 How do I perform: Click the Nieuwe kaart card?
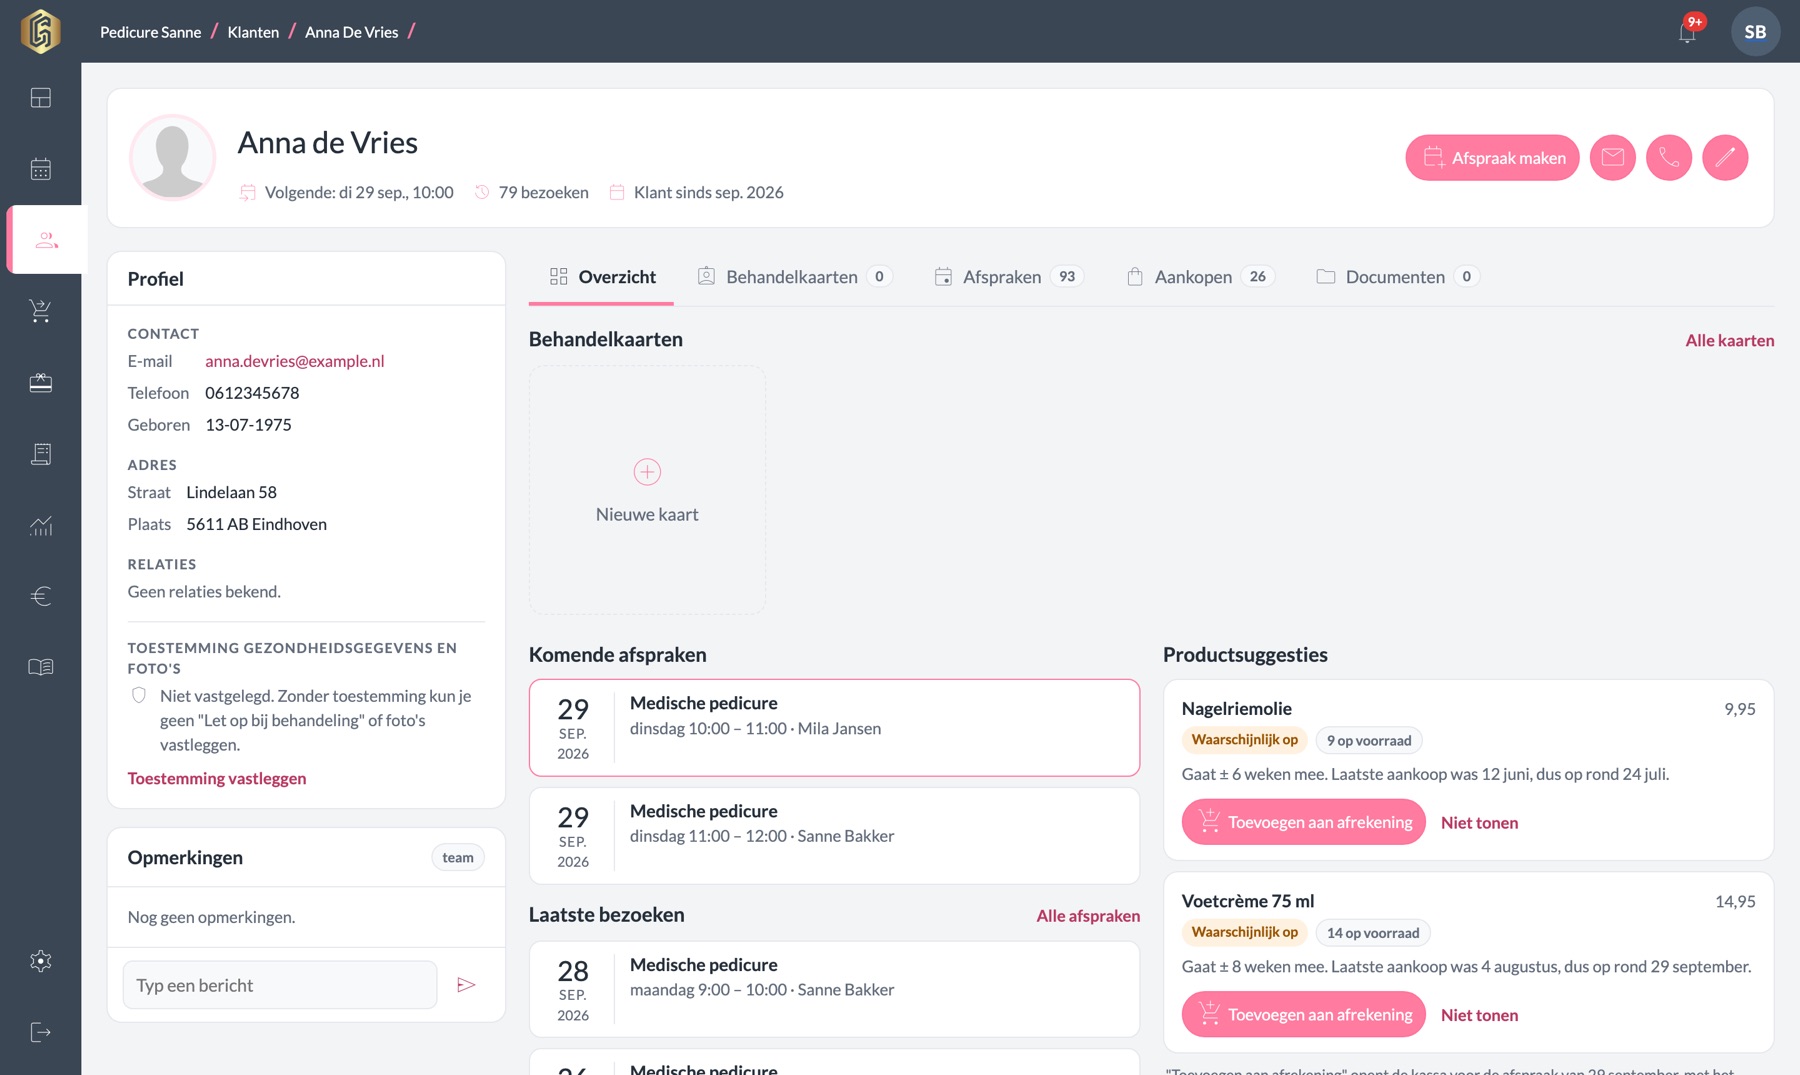click(x=647, y=490)
